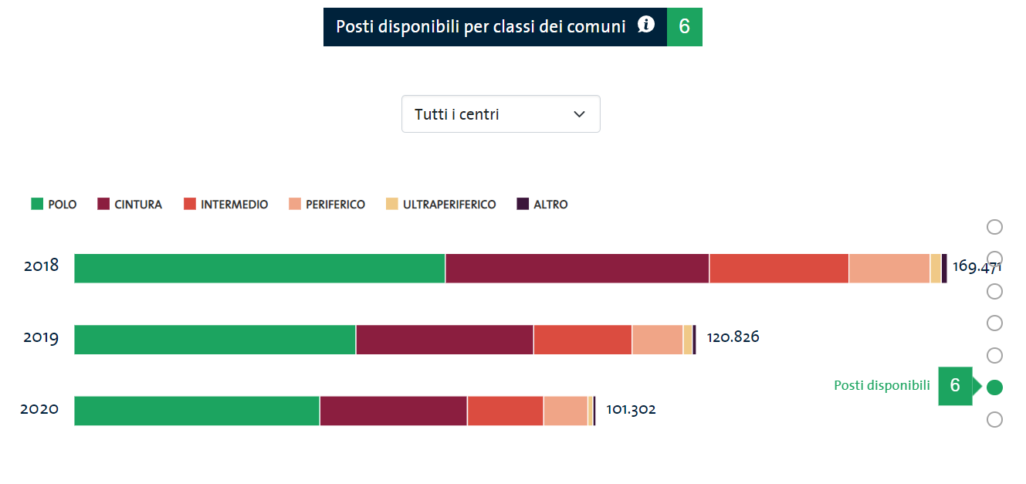Click the green 6 tag beside the navigation dots
This screenshot has width=1026, height=484.
pyautogui.click(x=955, y=386)
